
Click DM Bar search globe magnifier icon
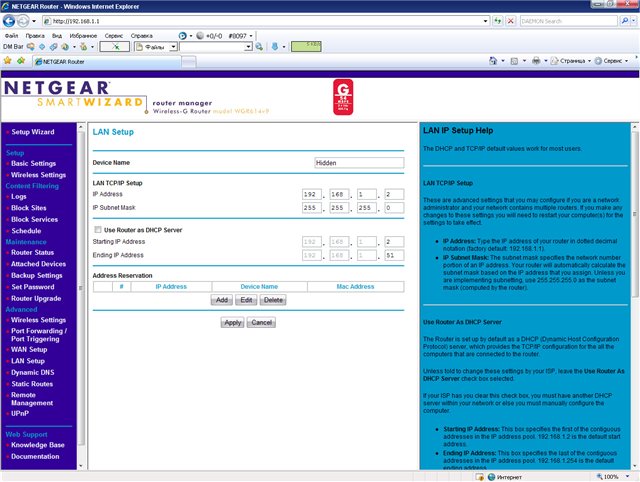tap(259, 47)
